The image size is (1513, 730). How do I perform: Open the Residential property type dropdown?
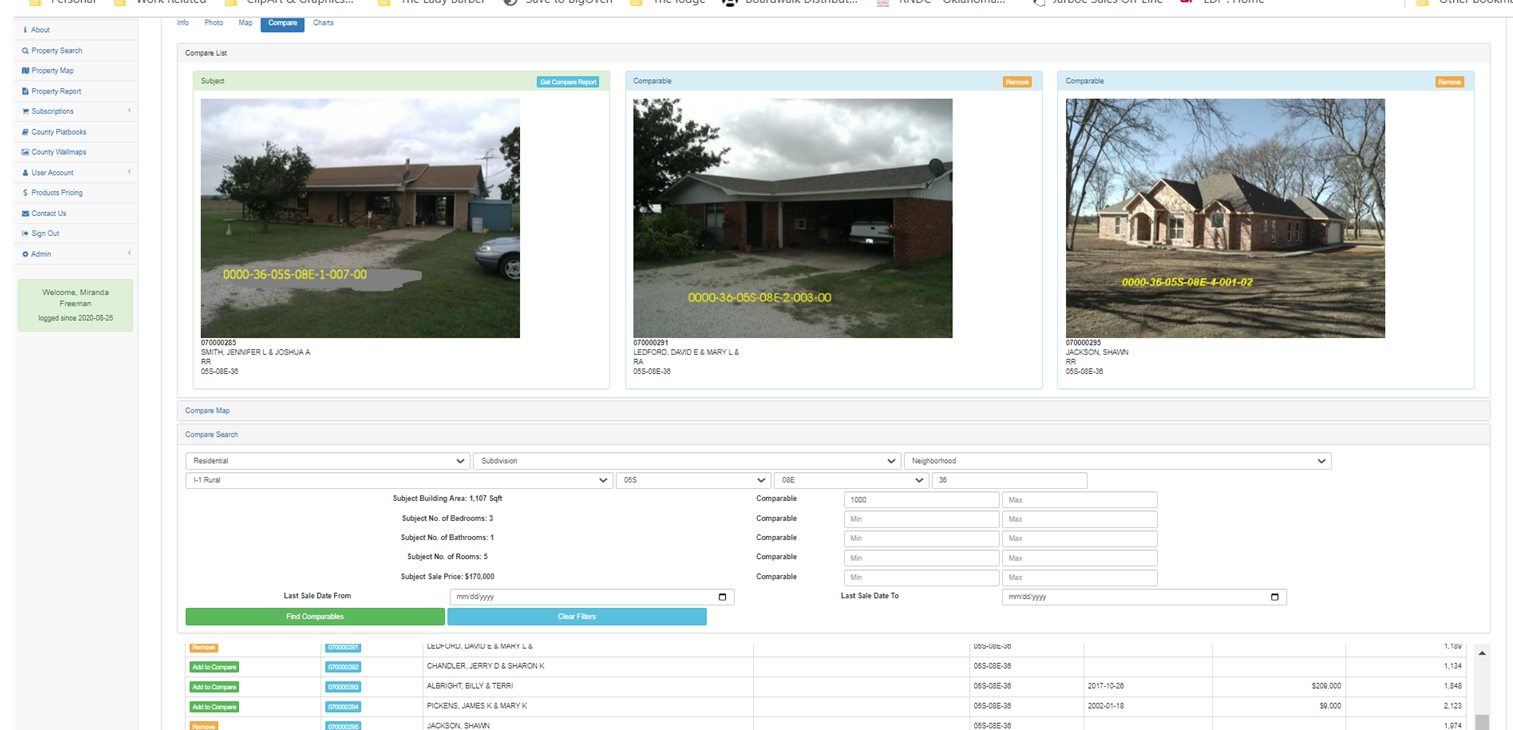tap(328, 461)
